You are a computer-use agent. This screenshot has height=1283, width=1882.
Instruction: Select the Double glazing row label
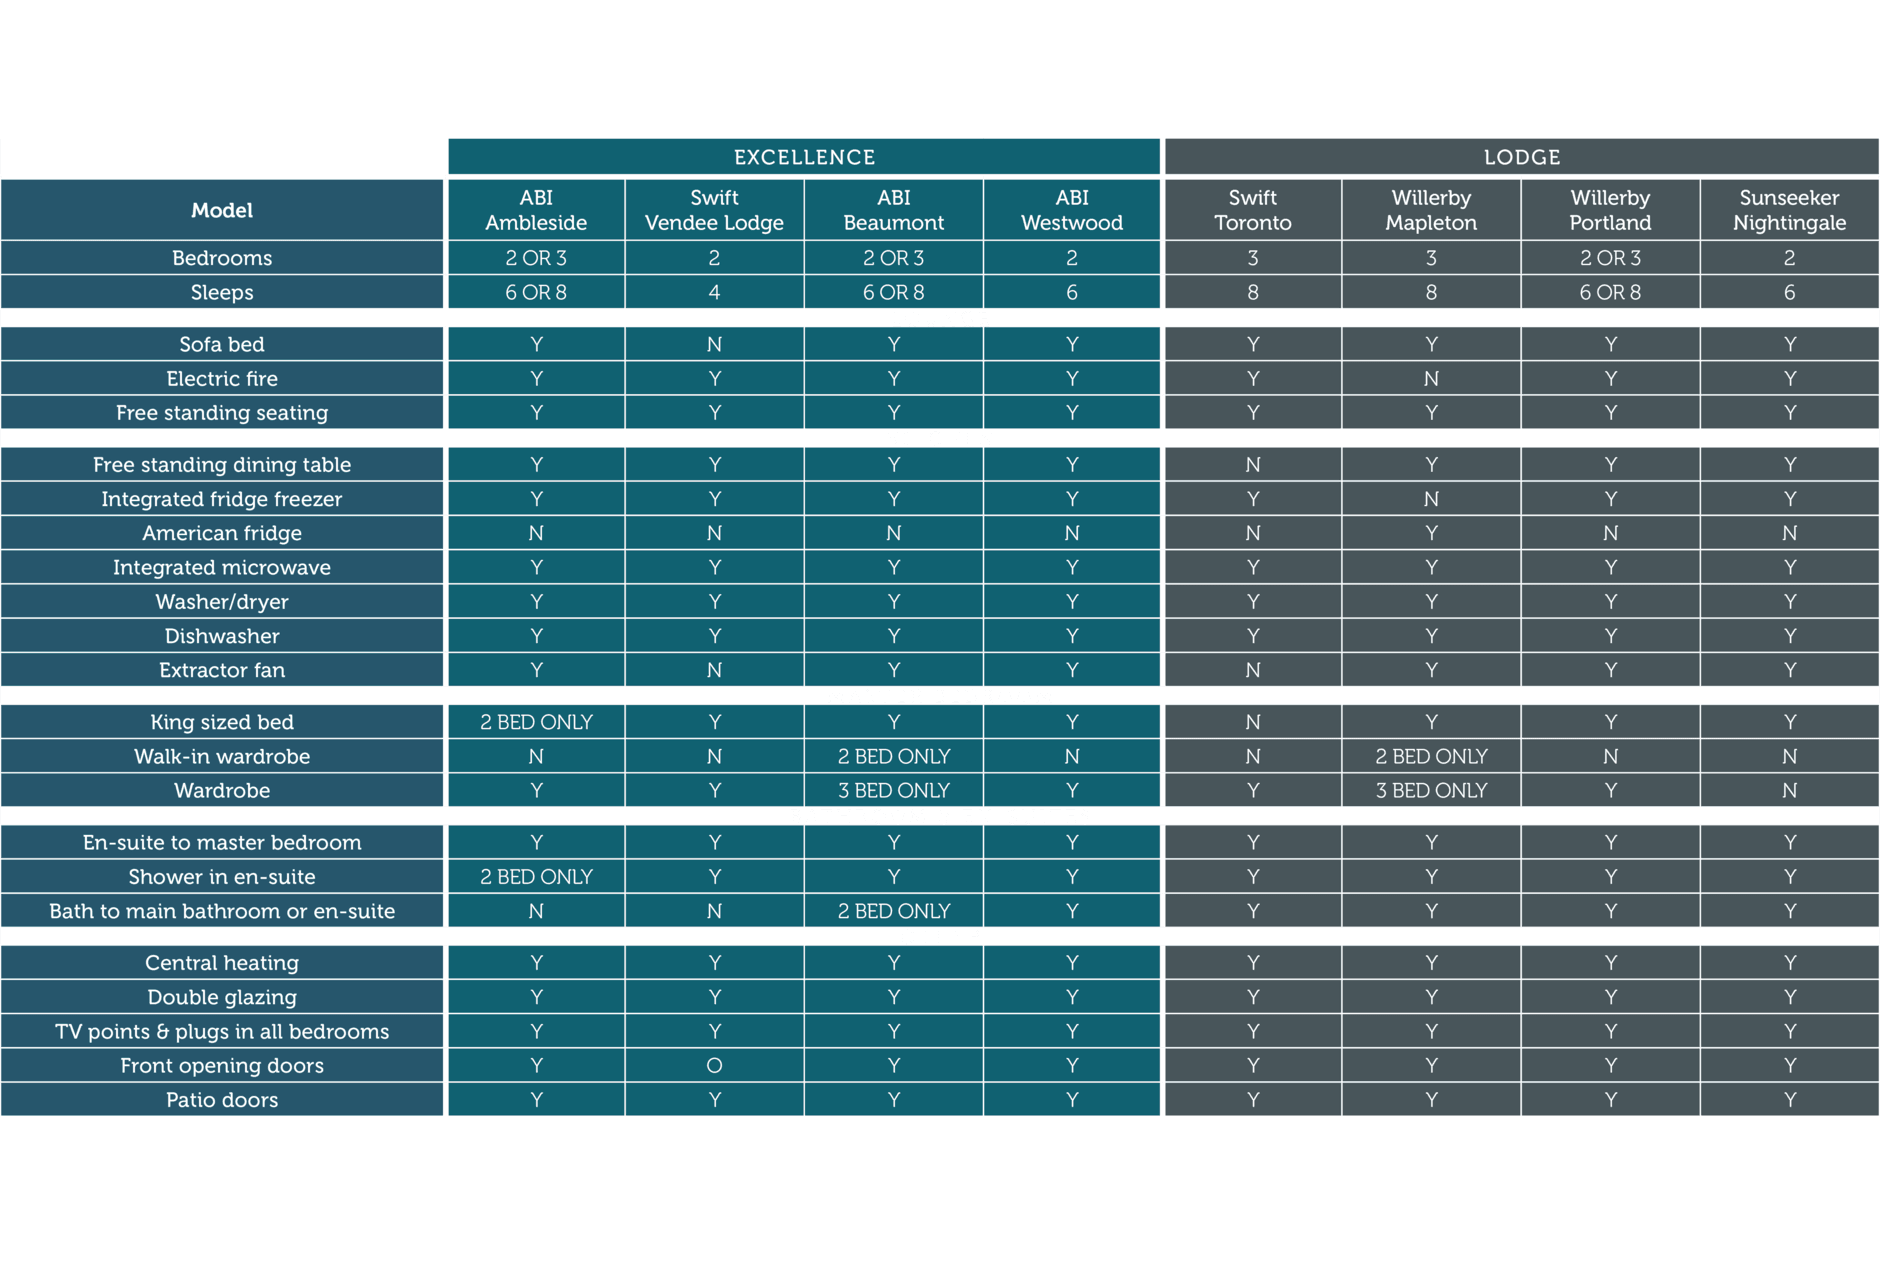[222, 997]
